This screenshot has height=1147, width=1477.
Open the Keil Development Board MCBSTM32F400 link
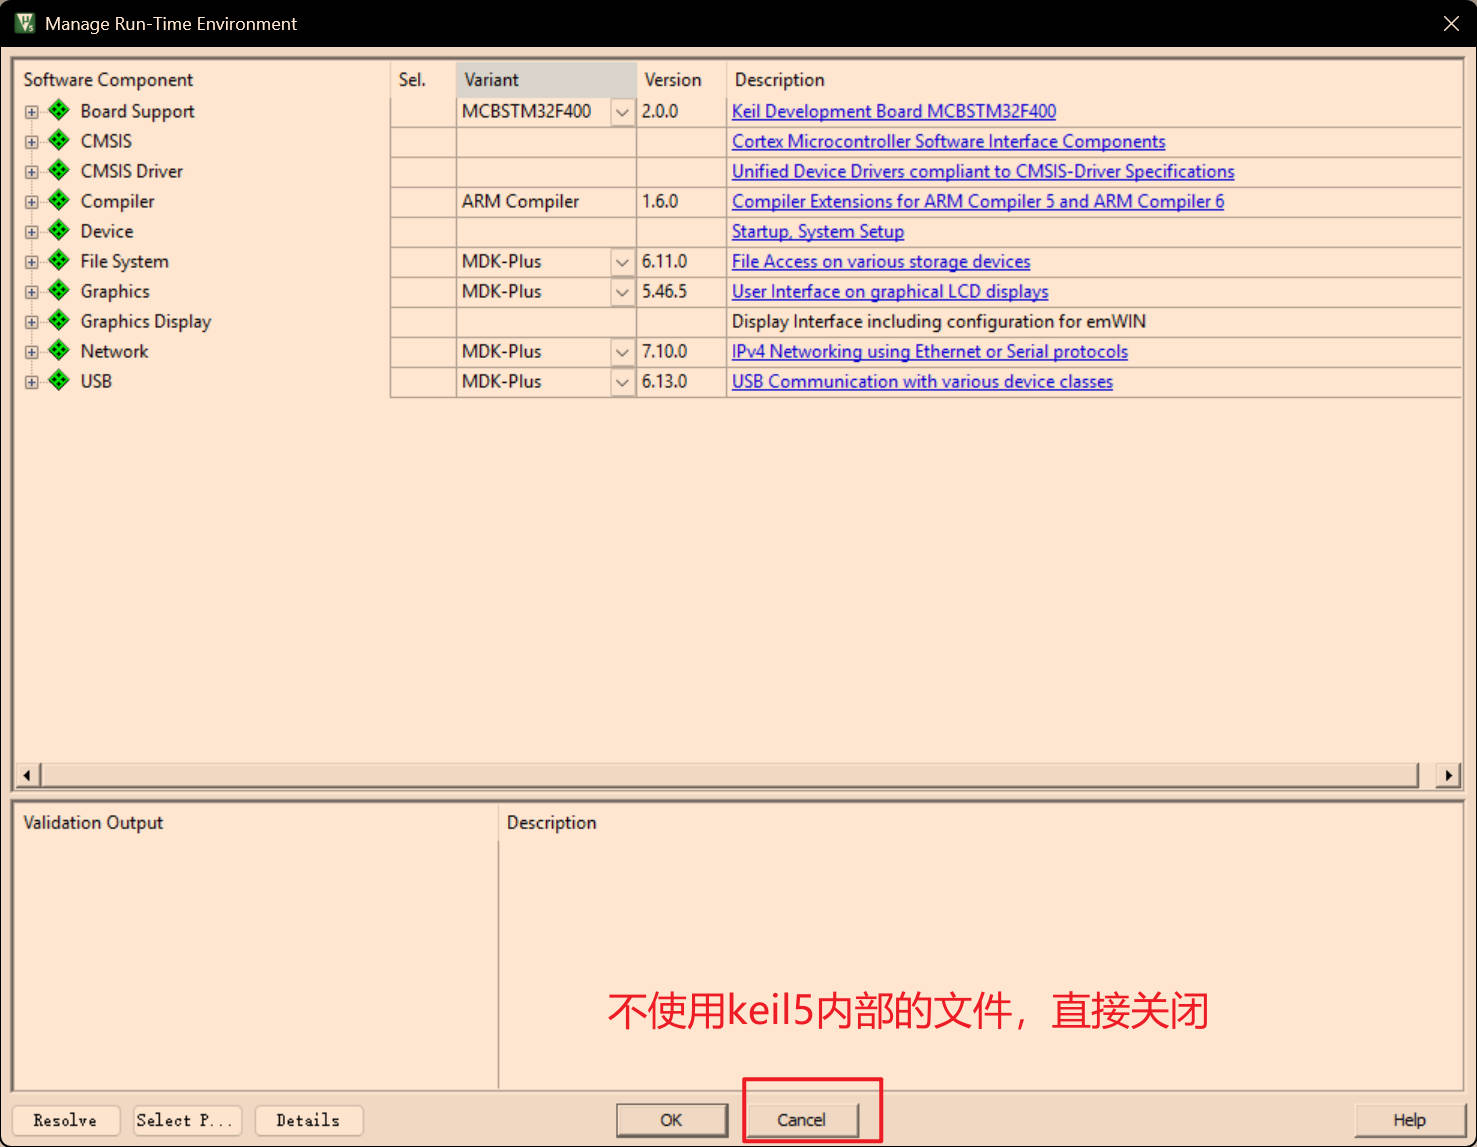pos(893,112)
